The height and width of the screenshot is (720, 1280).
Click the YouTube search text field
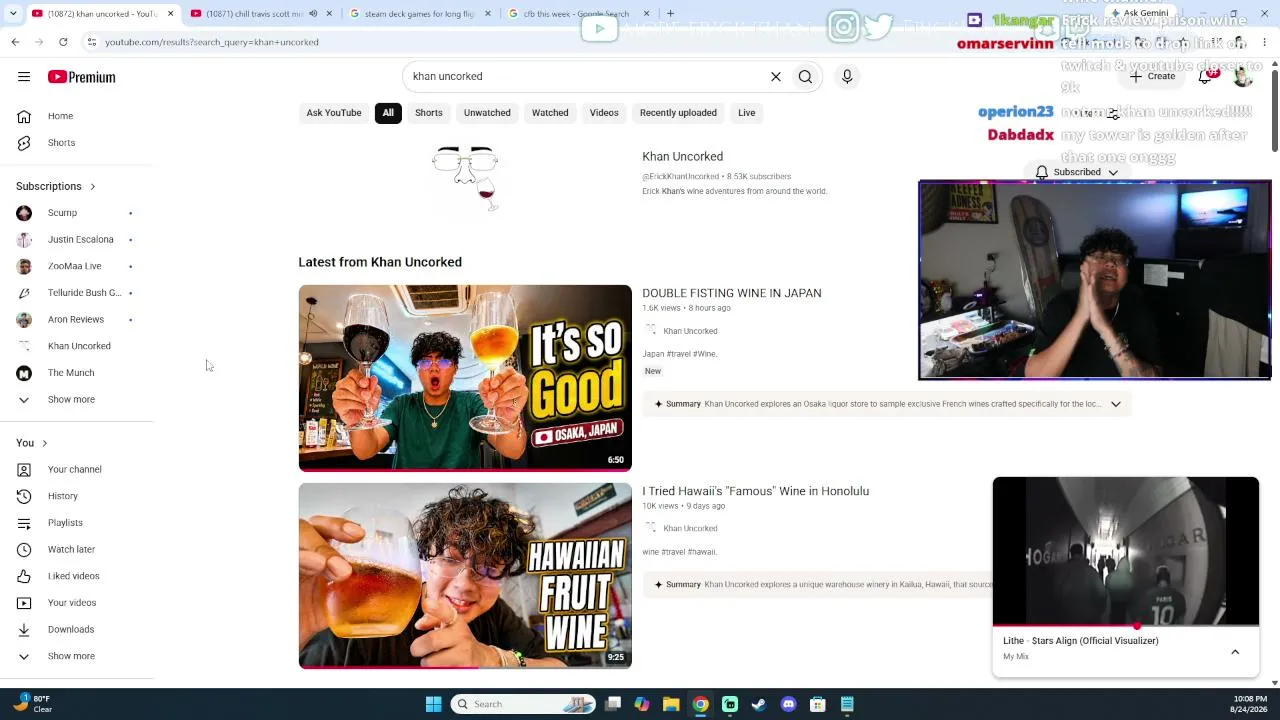click(585, 77)
